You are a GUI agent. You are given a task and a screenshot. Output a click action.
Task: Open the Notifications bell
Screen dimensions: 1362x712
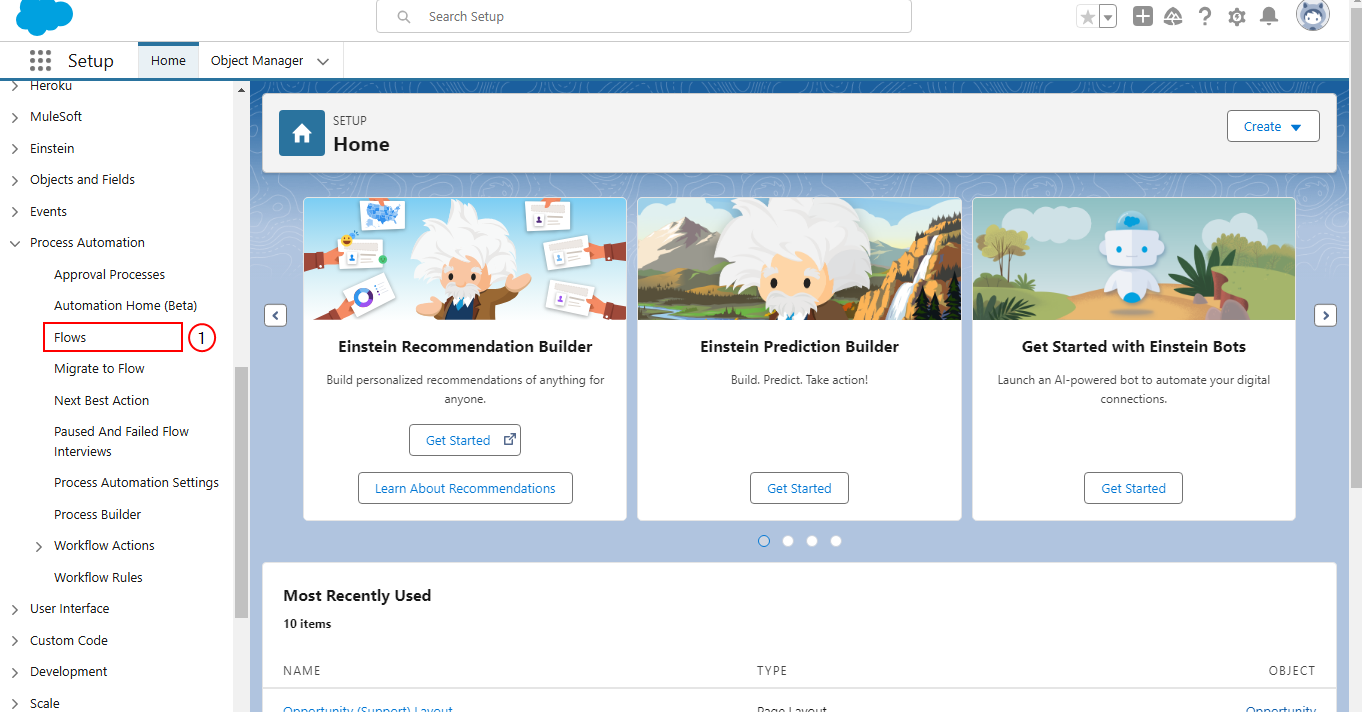tap(1269, 16)
